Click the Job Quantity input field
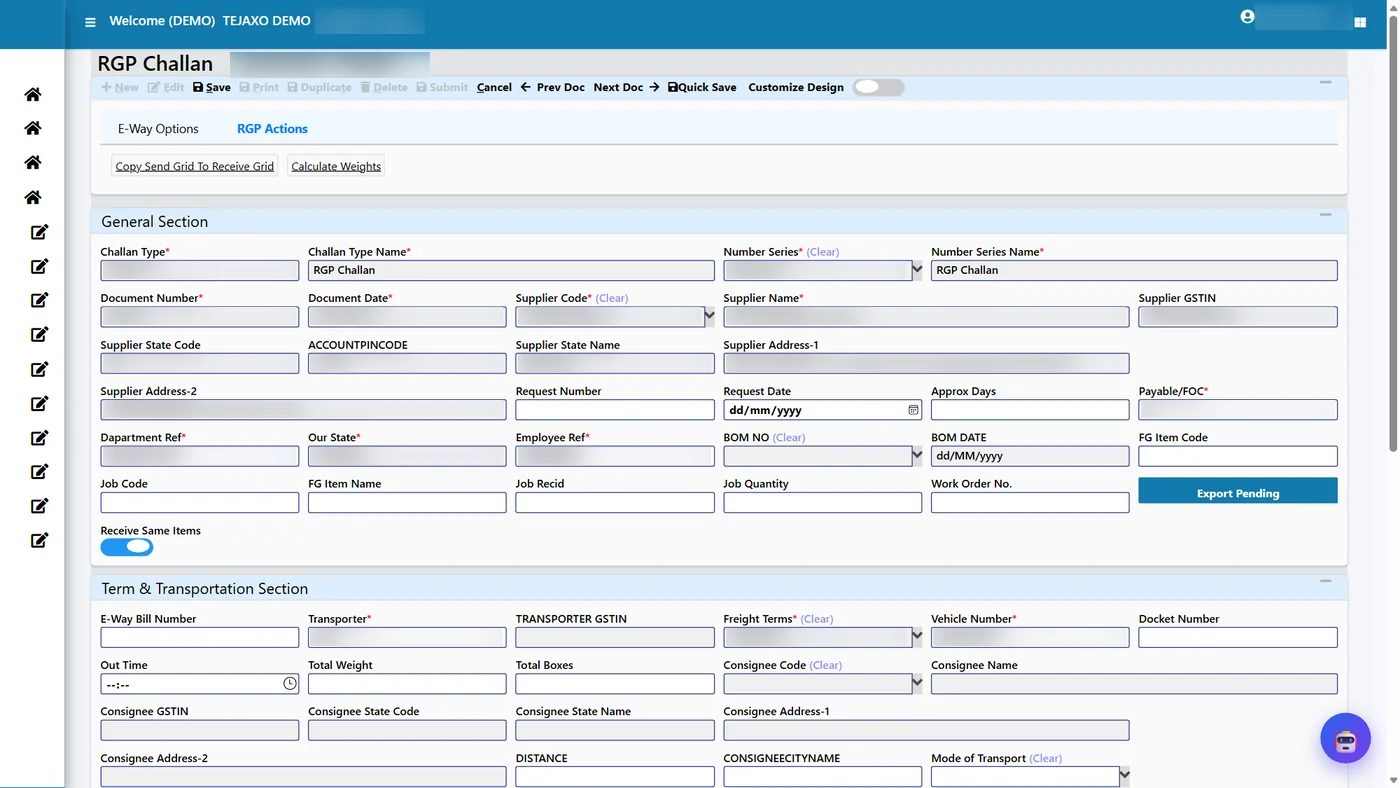Viewport: 1400px width, 788px height. (822, 503)
